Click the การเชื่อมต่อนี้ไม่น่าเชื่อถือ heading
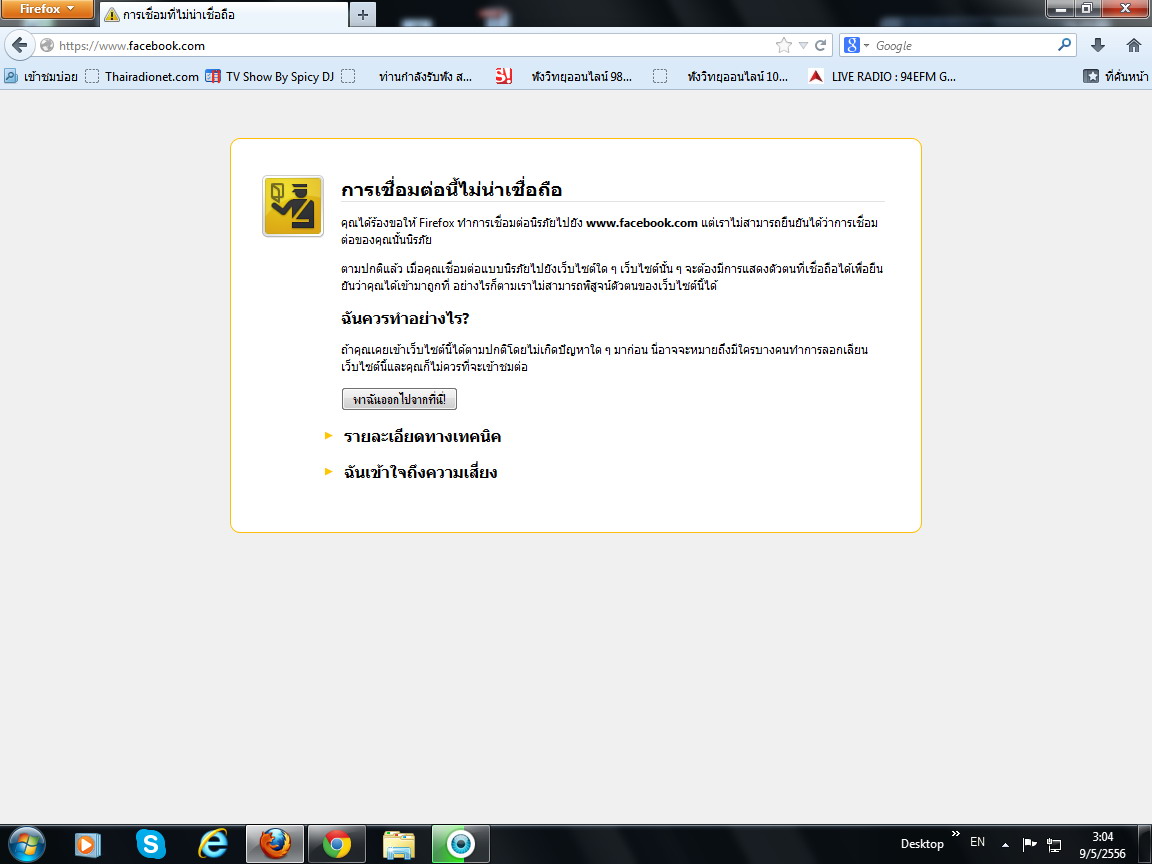This screenshot has height=864, width=1152. 451,190
